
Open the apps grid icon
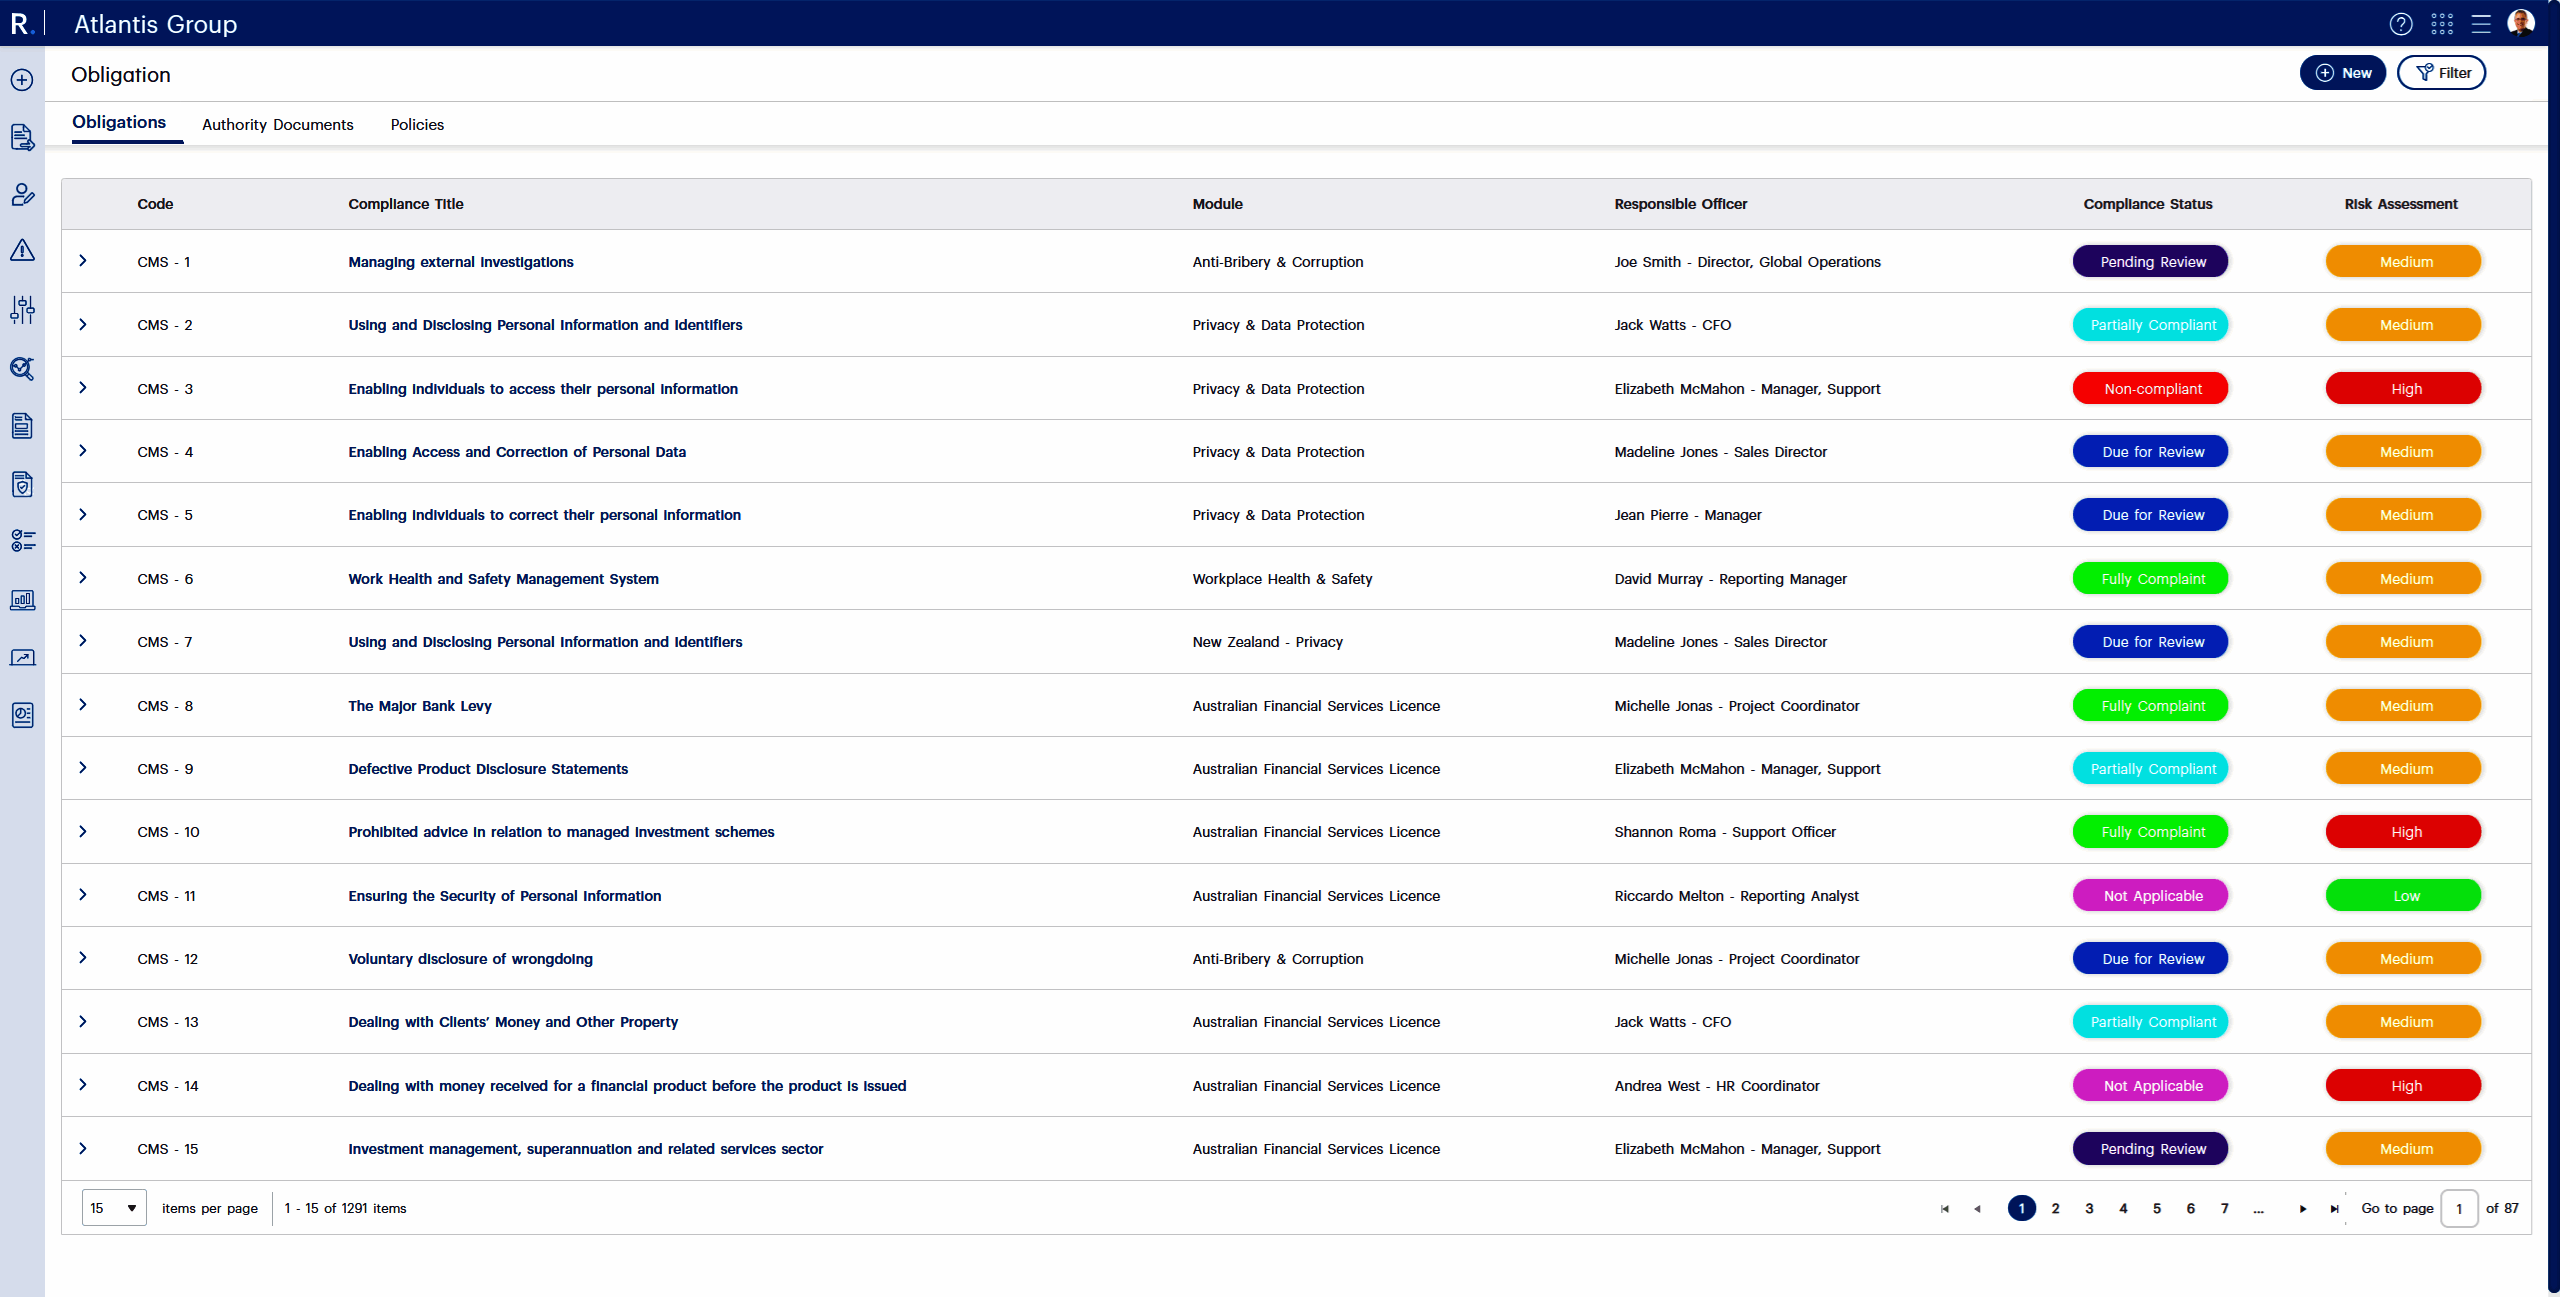[x=2441, y=24]
